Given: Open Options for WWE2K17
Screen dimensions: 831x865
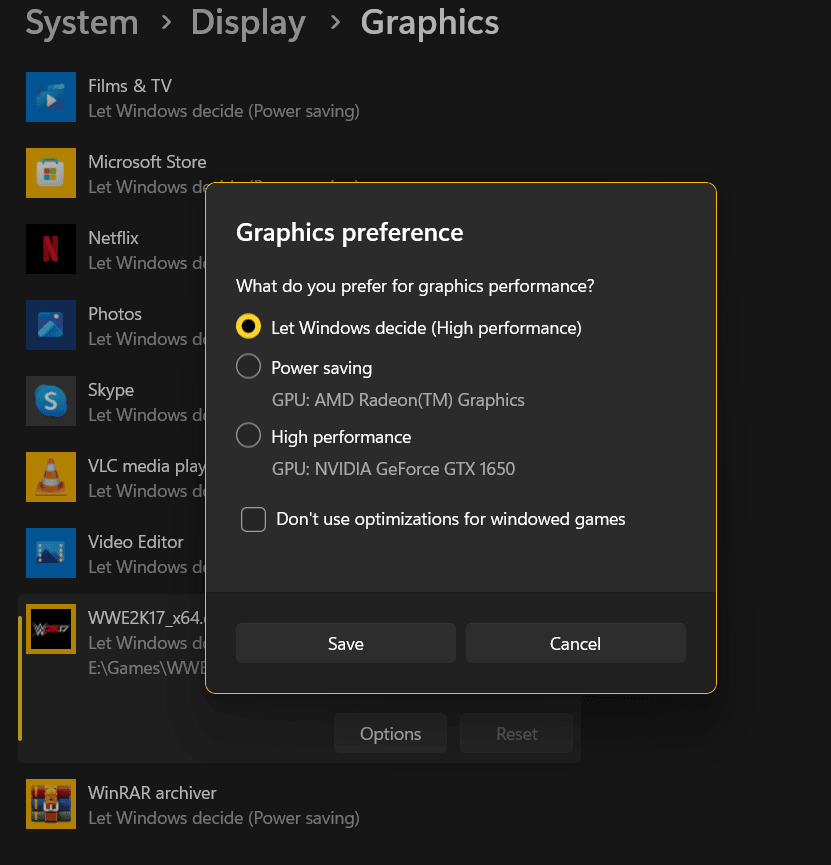Looking at the screenshot, I should coord(390,733).
